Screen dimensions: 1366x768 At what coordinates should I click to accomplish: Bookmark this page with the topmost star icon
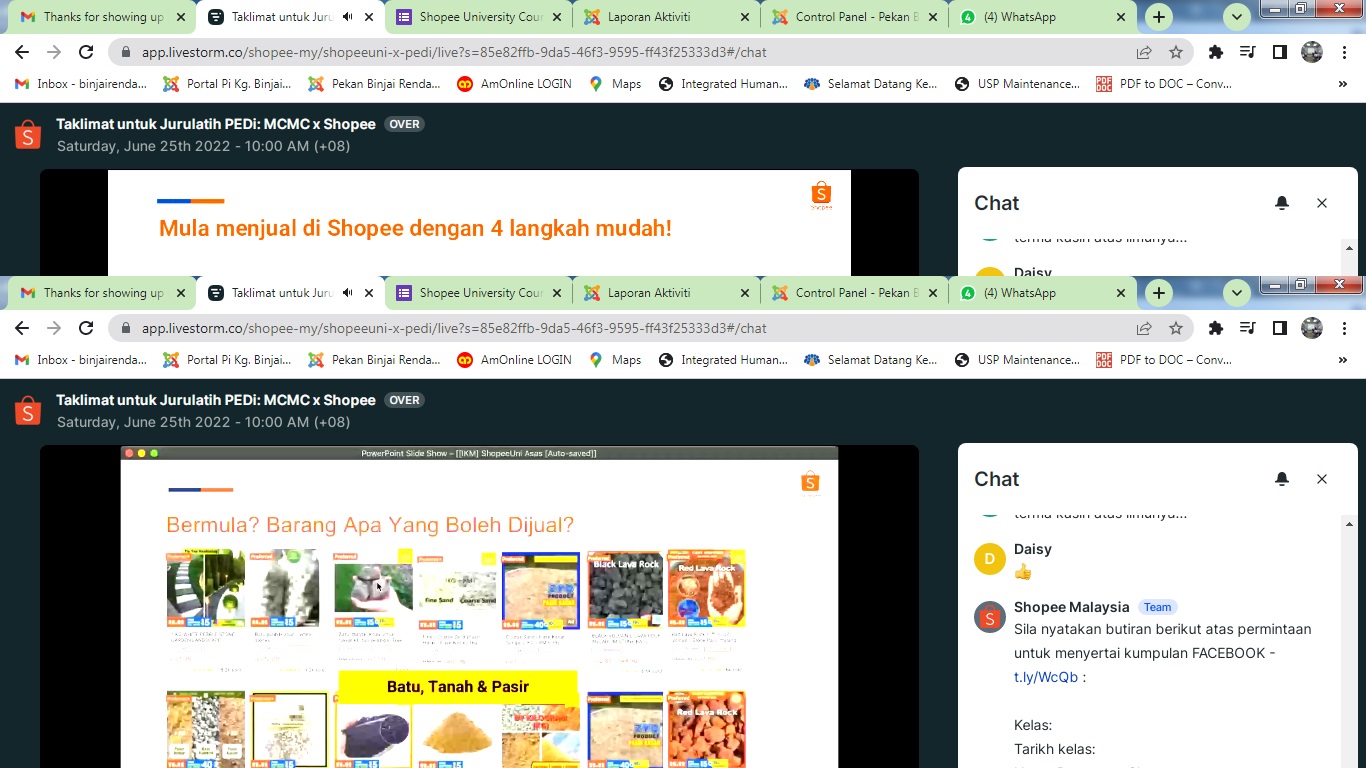point(1176,52)
